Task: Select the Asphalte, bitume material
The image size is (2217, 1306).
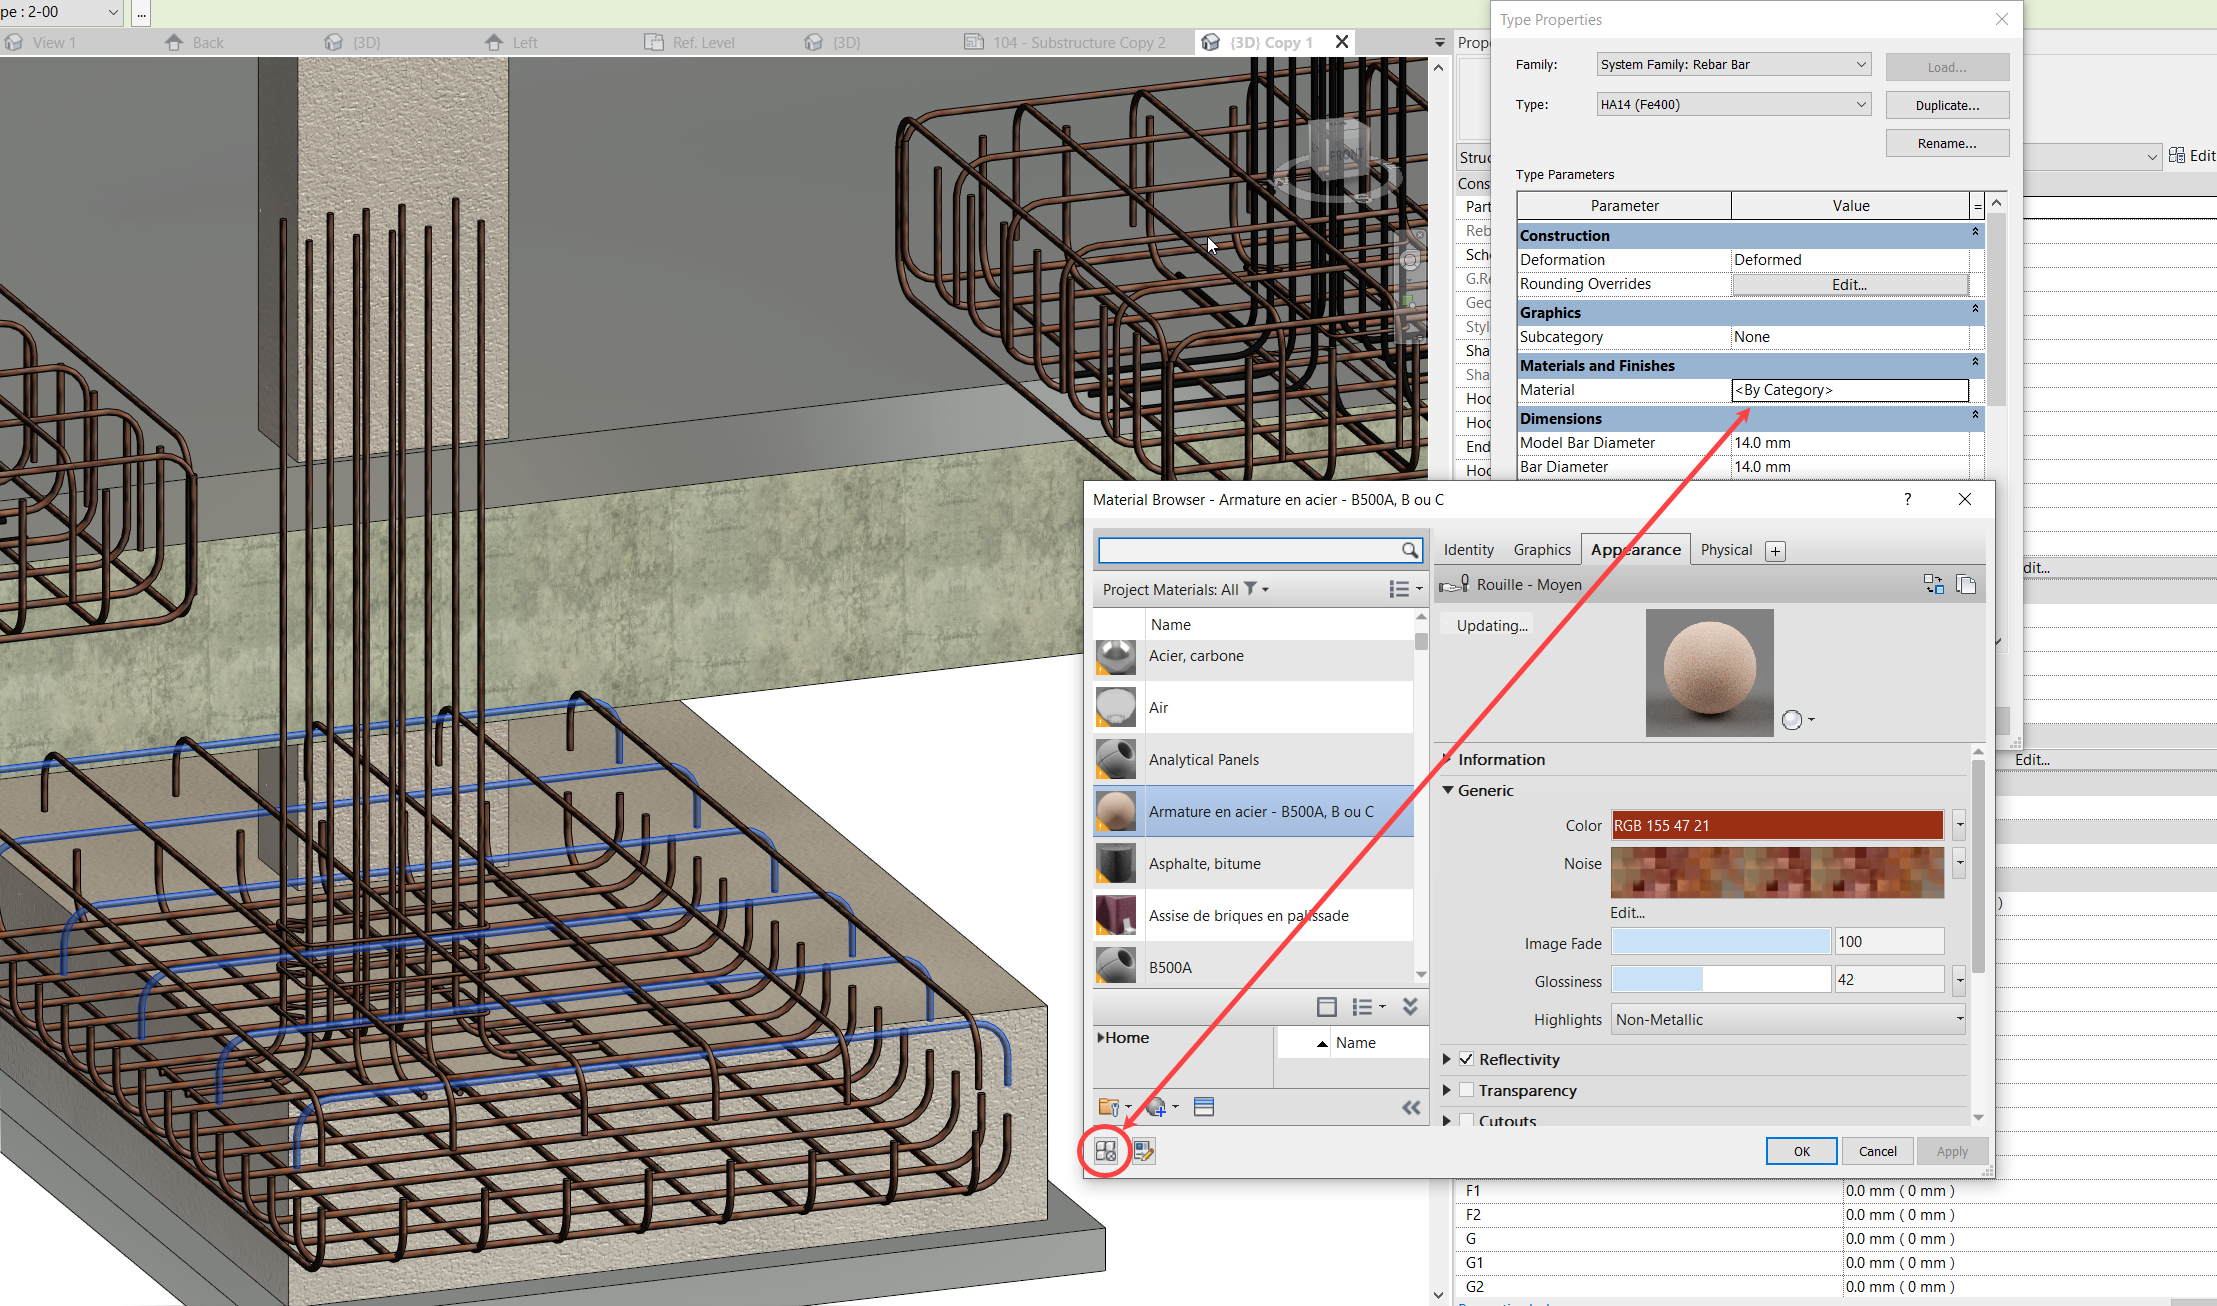Action: pyautogui.click(x=1204, y=863)
